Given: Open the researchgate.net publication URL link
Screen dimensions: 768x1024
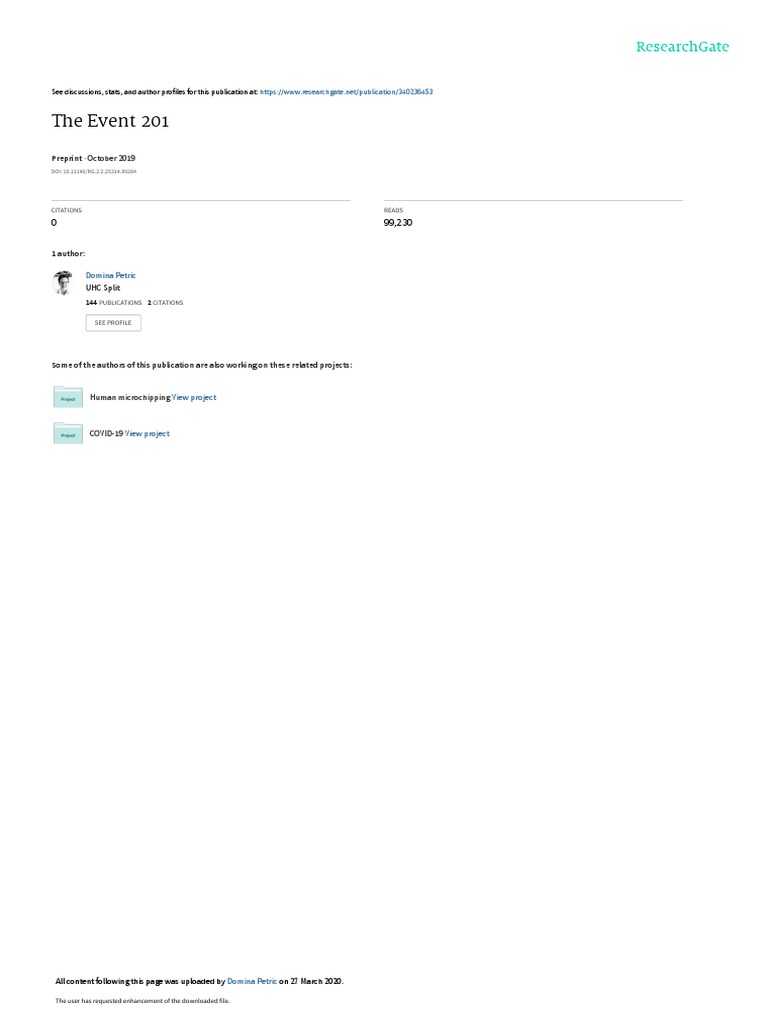Looking at the screenshot, I should 346,92.
